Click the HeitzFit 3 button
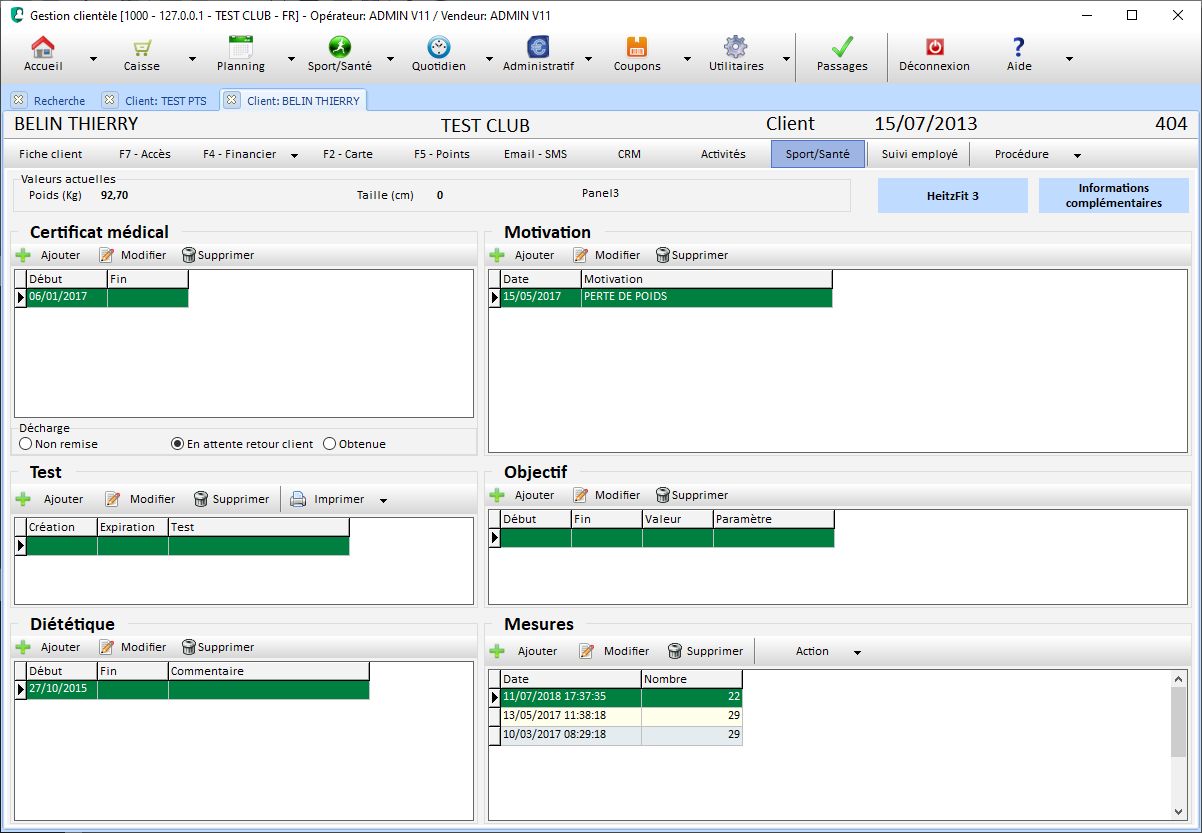1202x833 pixels. pos(952,196)
